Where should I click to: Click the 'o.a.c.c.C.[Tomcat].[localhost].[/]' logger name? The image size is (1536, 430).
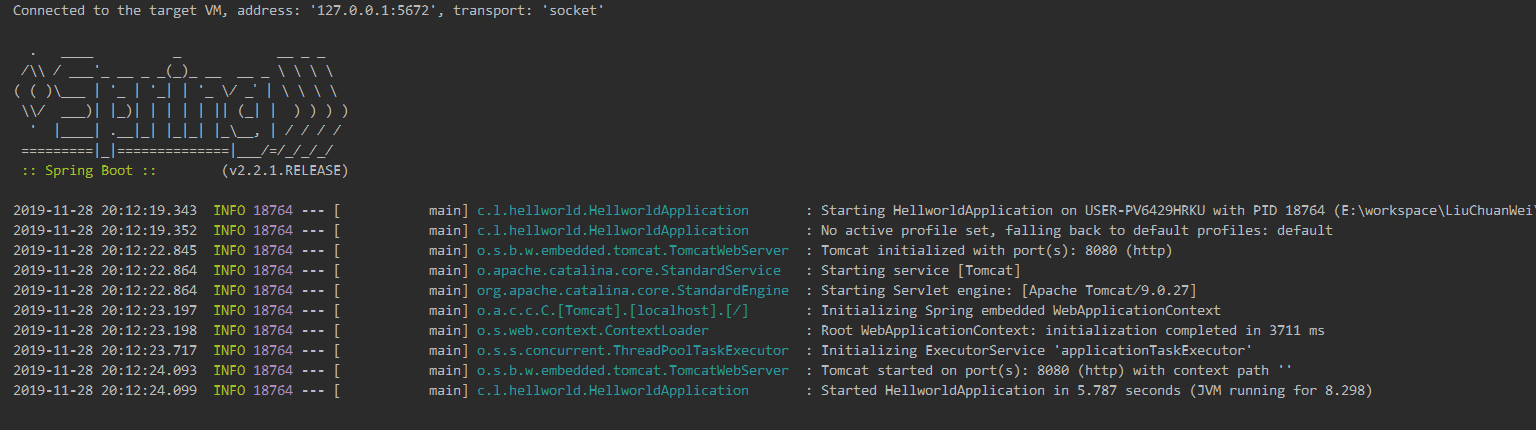(612, 311)
